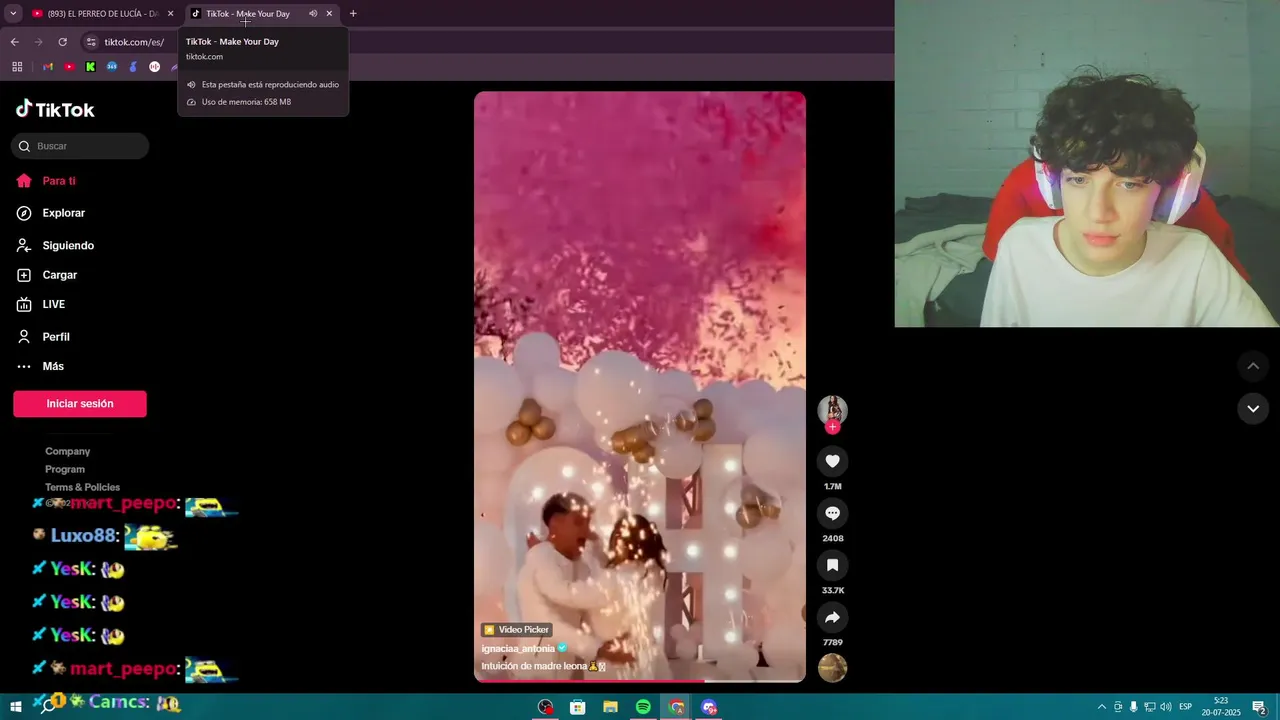This screenshot has width=1280, height=720.
Task: Go back in browser history
Action: pyautogui.click(x=14, y=42)
